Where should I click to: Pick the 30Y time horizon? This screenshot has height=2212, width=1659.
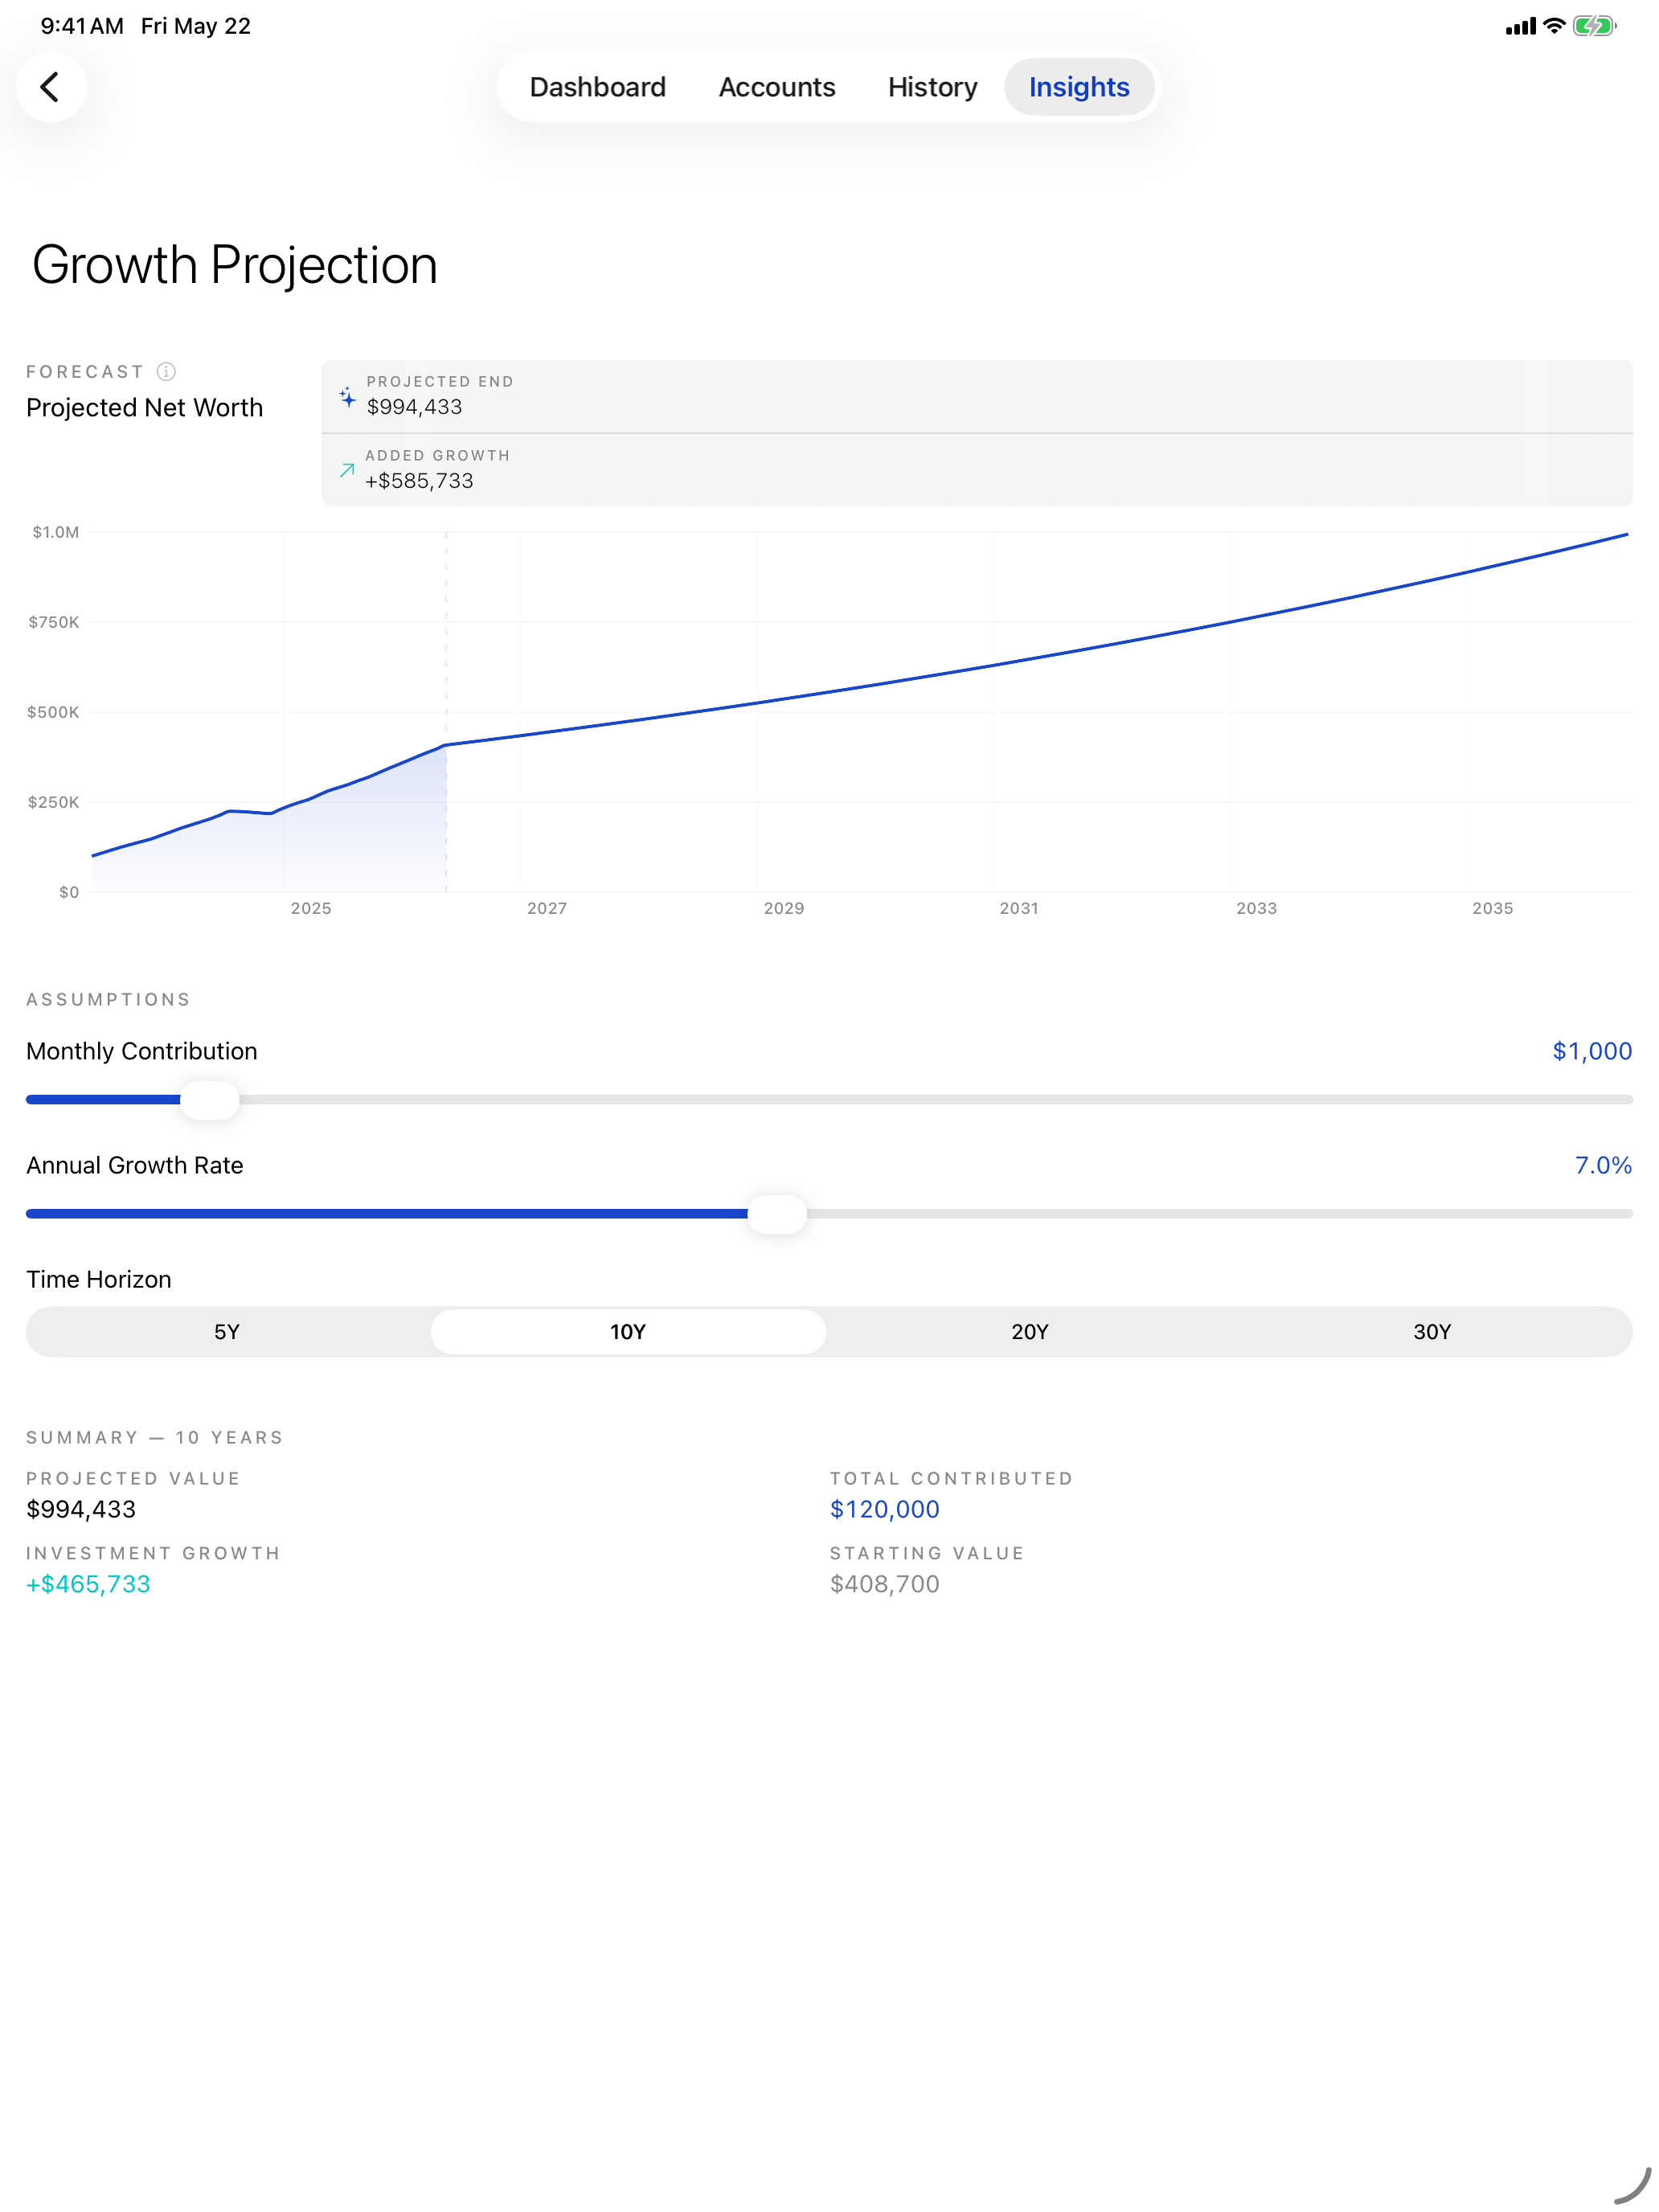[x=1431, y=1331]
